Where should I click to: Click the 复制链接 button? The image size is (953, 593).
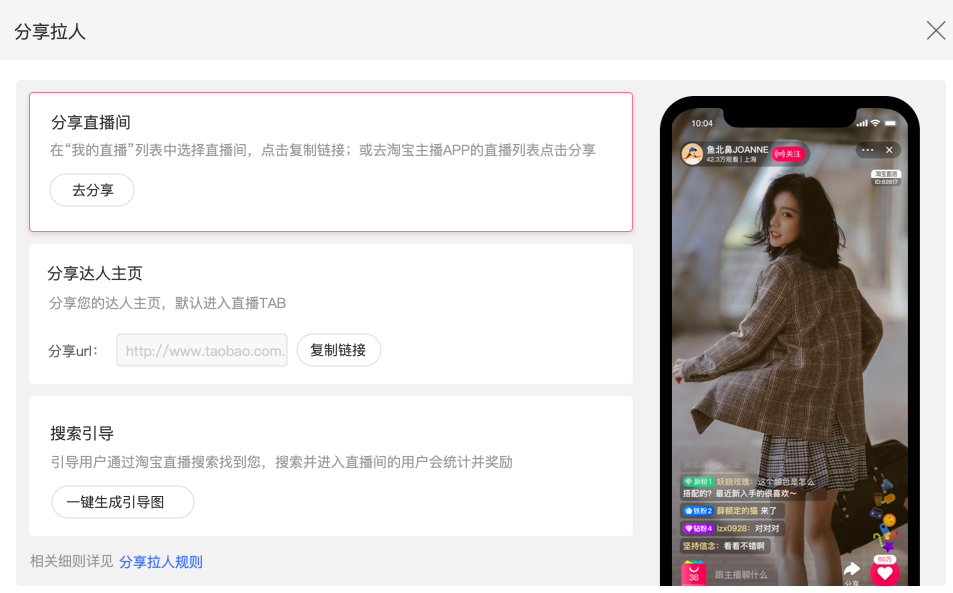point(339,350)
